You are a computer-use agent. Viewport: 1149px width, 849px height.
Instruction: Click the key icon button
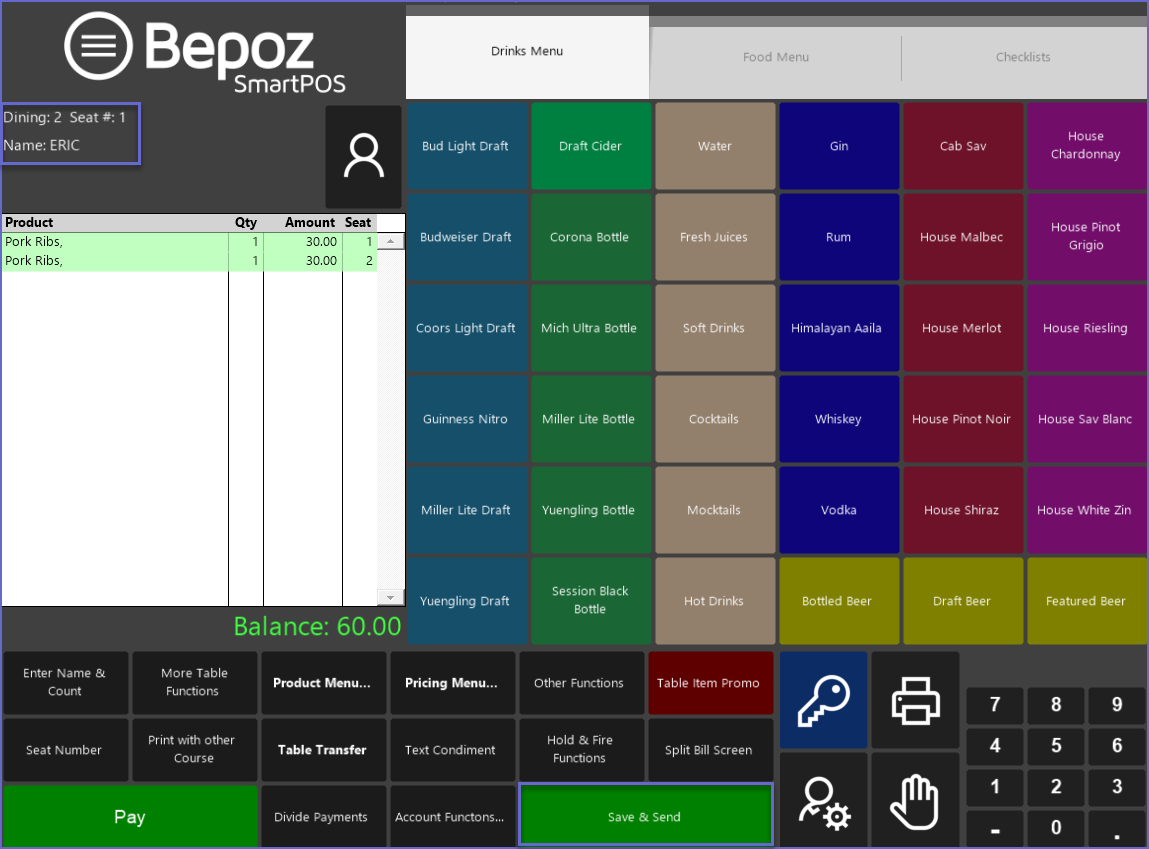click(823, 700)
